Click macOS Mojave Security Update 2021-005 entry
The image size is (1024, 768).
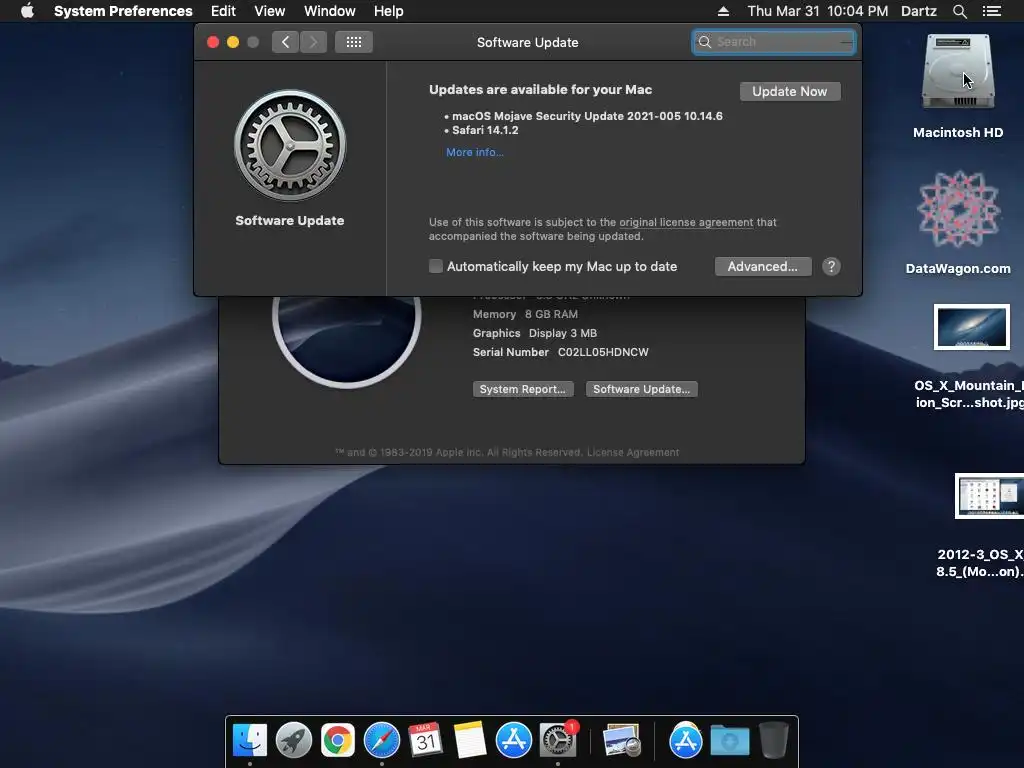[587, 116]
